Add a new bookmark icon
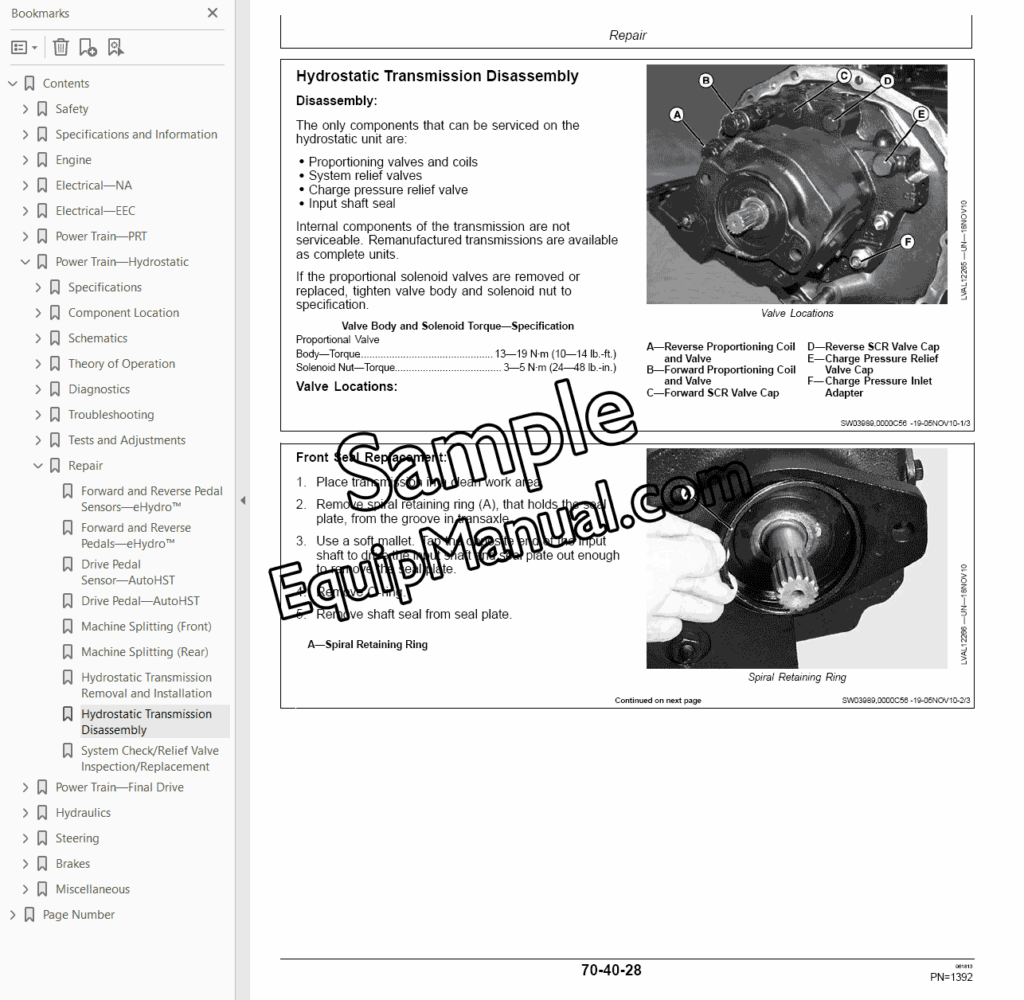The image size is (1024, 1000). tap(88, 47)
